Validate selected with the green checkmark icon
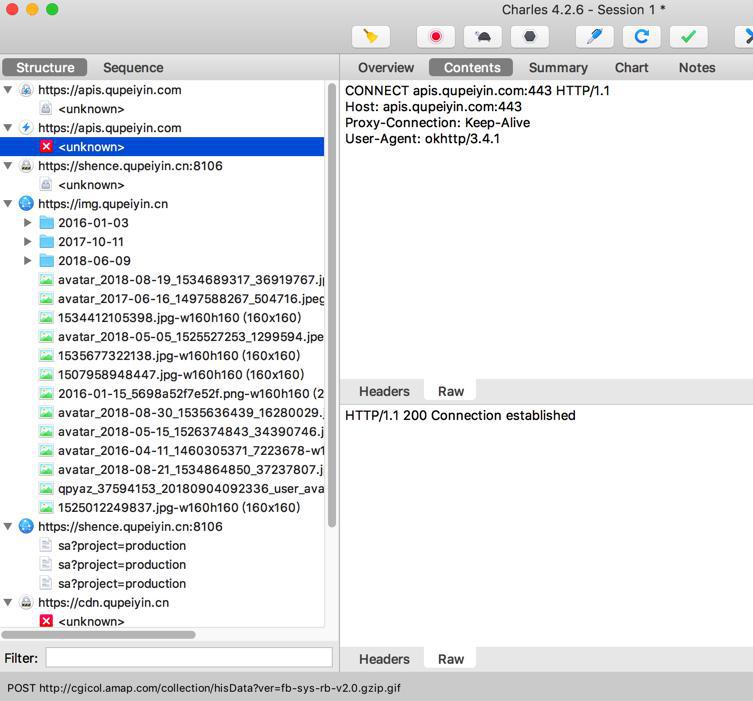 point(689,36)
